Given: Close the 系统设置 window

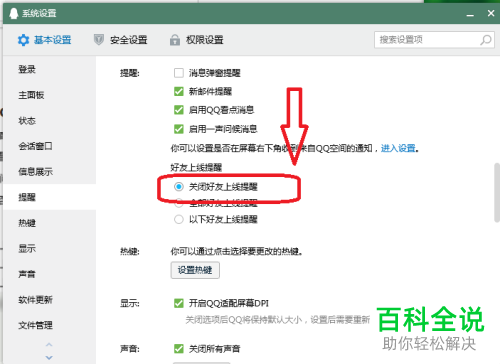Looking at the screenshot, I should [x=491, y=13].
